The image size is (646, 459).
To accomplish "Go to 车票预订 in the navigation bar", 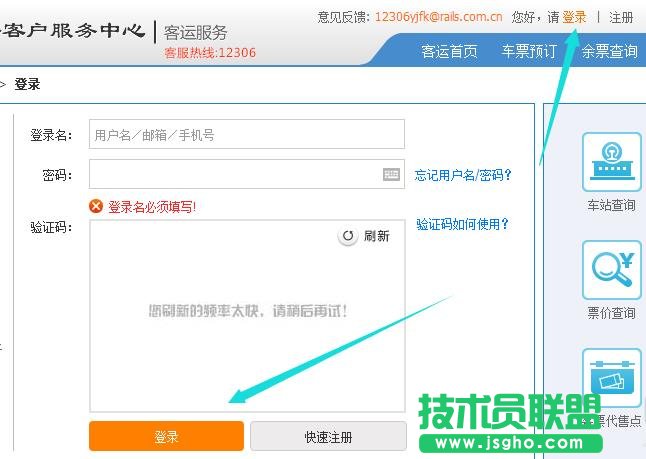I will pyautogui.click(x=529, y=52).
